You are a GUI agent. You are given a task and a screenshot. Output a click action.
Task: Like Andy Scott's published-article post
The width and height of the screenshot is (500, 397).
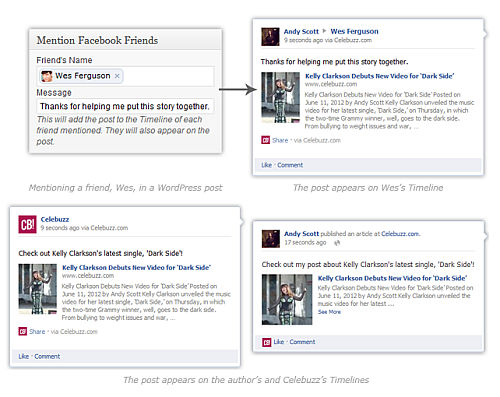[x=279, y=342]
